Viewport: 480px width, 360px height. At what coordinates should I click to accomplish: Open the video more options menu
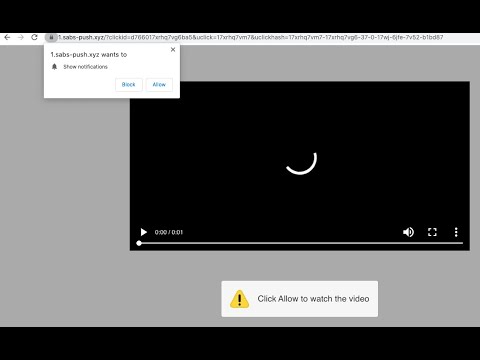[456, 232]
